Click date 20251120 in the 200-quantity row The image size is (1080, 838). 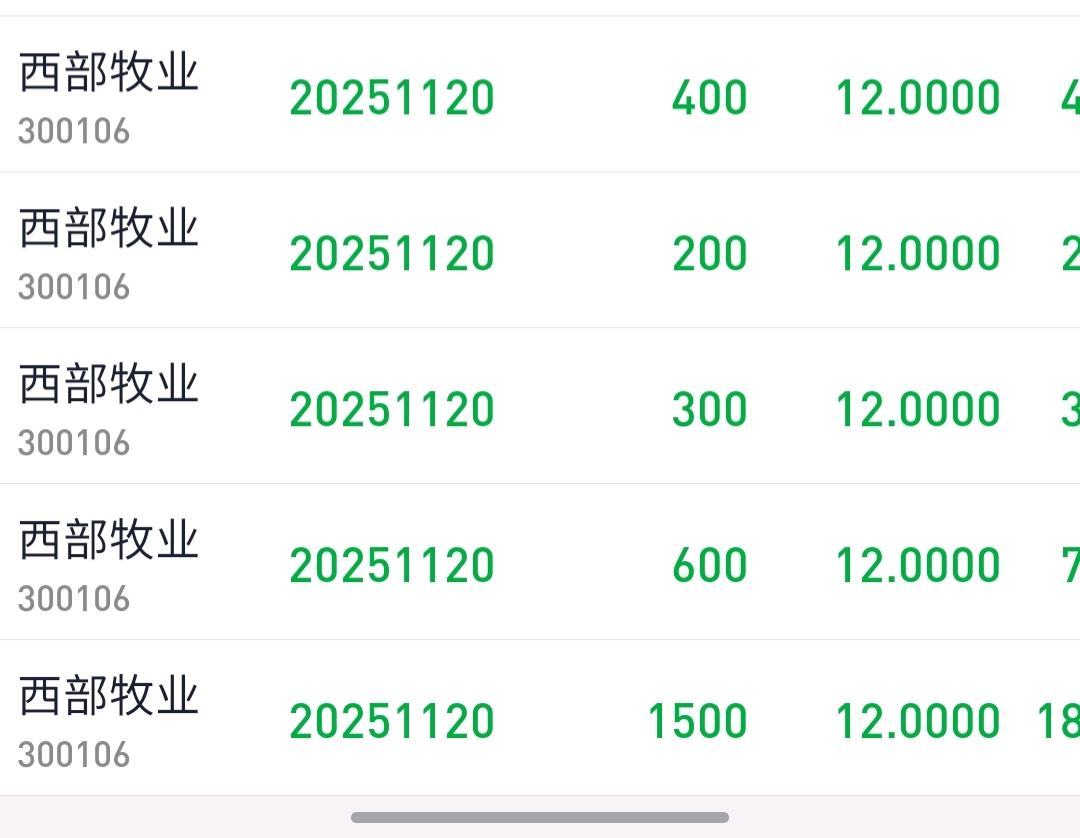tap(392, 254)
